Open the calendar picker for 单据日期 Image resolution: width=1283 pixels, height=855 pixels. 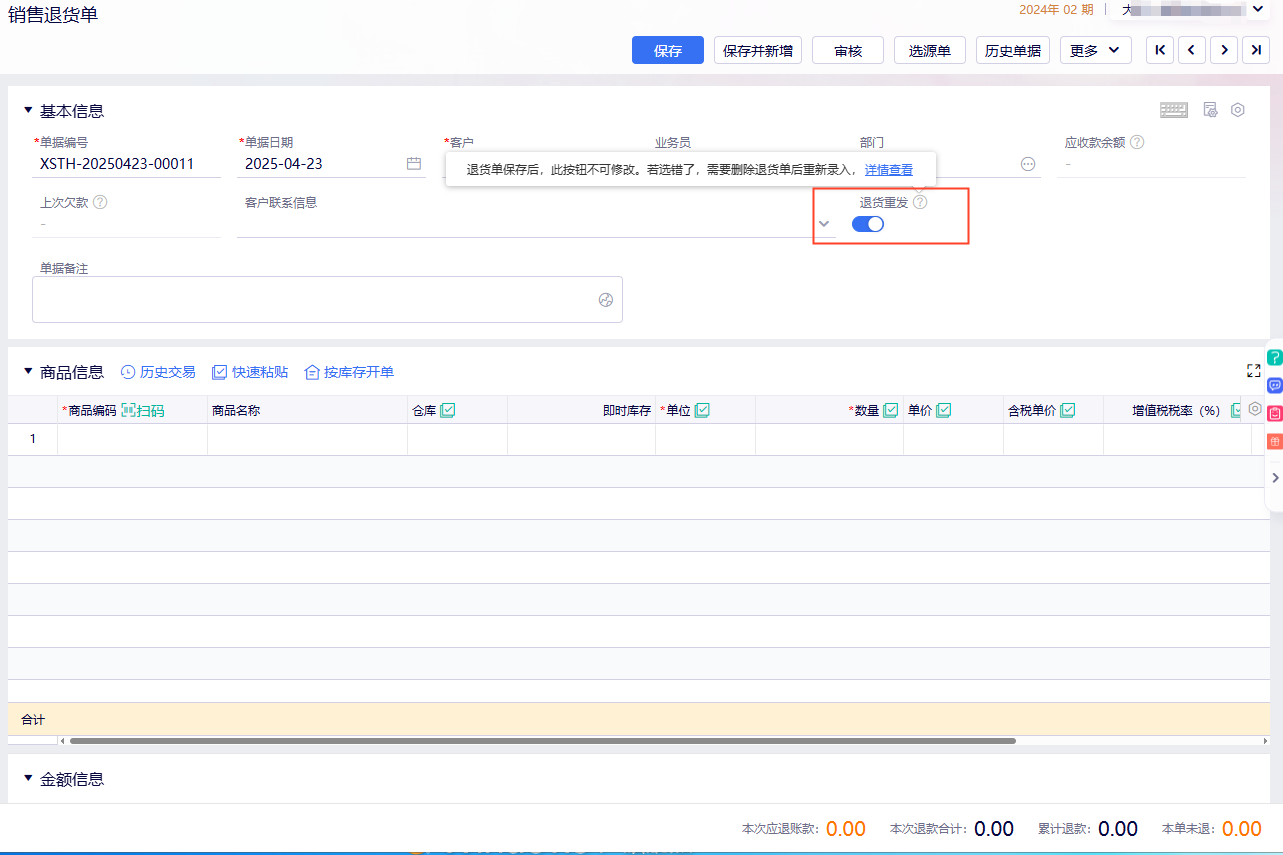pos(414,164)
